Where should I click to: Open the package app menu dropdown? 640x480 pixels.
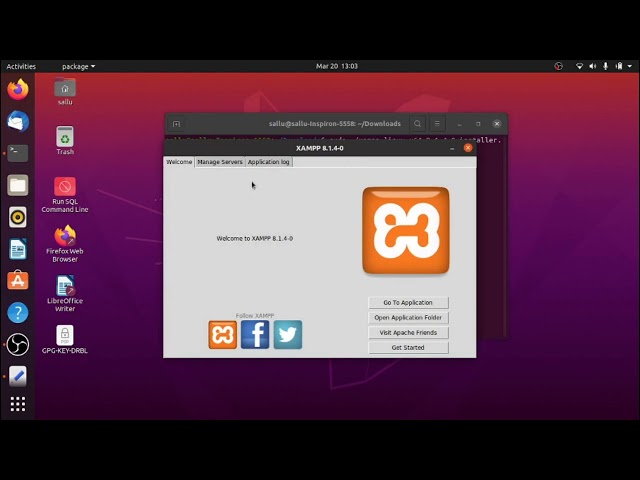[x=78, y=66]
